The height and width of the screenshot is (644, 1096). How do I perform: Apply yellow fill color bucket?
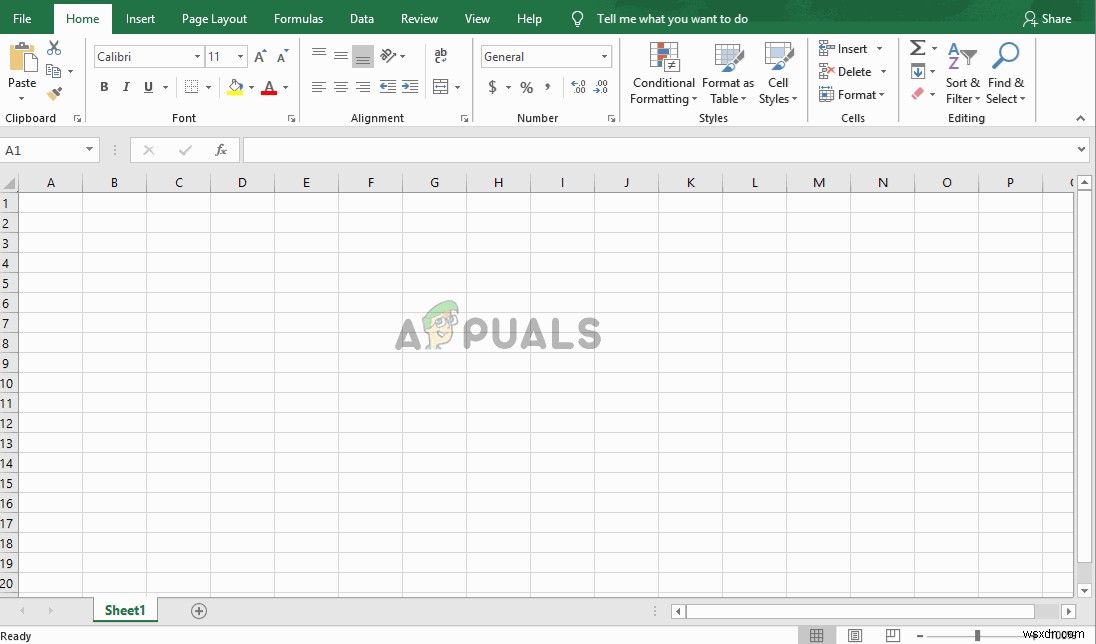236,87
